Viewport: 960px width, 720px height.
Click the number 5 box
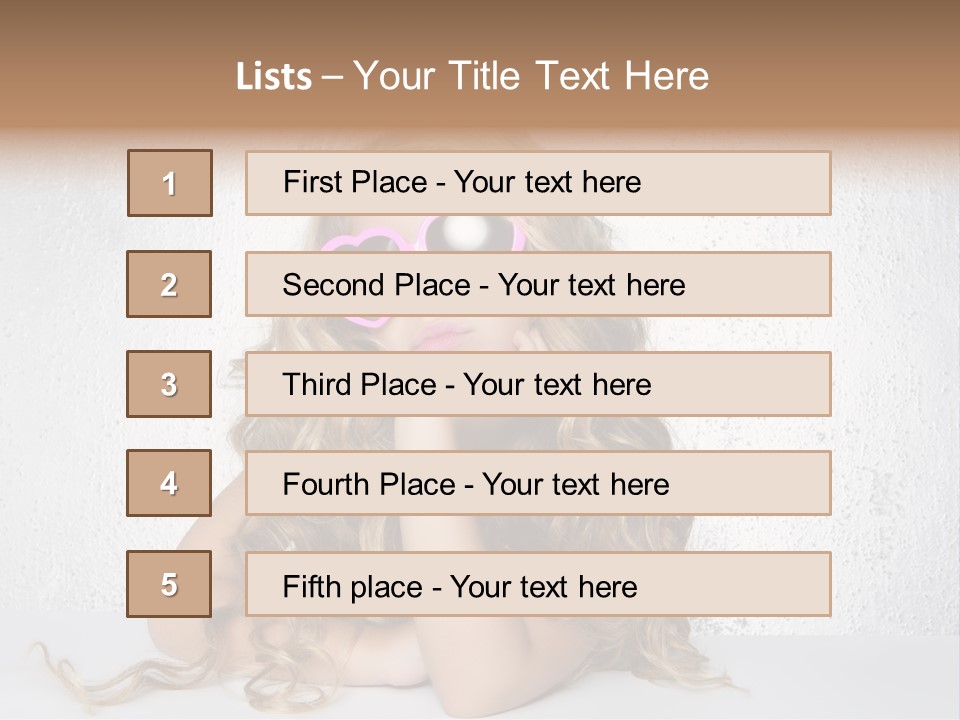[x=169, y=584]
